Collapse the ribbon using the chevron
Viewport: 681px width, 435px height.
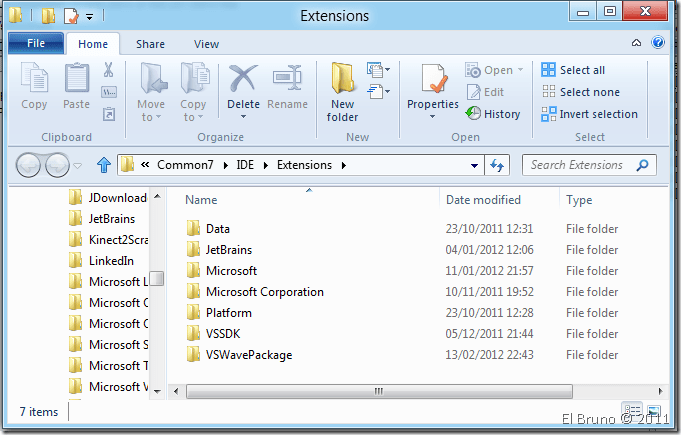pos(637,43)
